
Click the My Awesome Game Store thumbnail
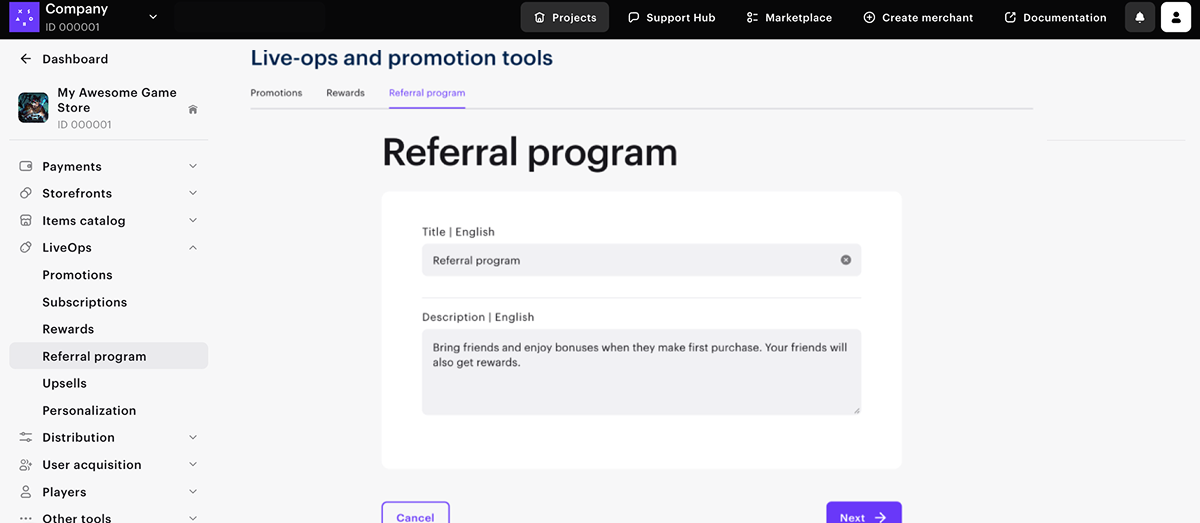33,108
